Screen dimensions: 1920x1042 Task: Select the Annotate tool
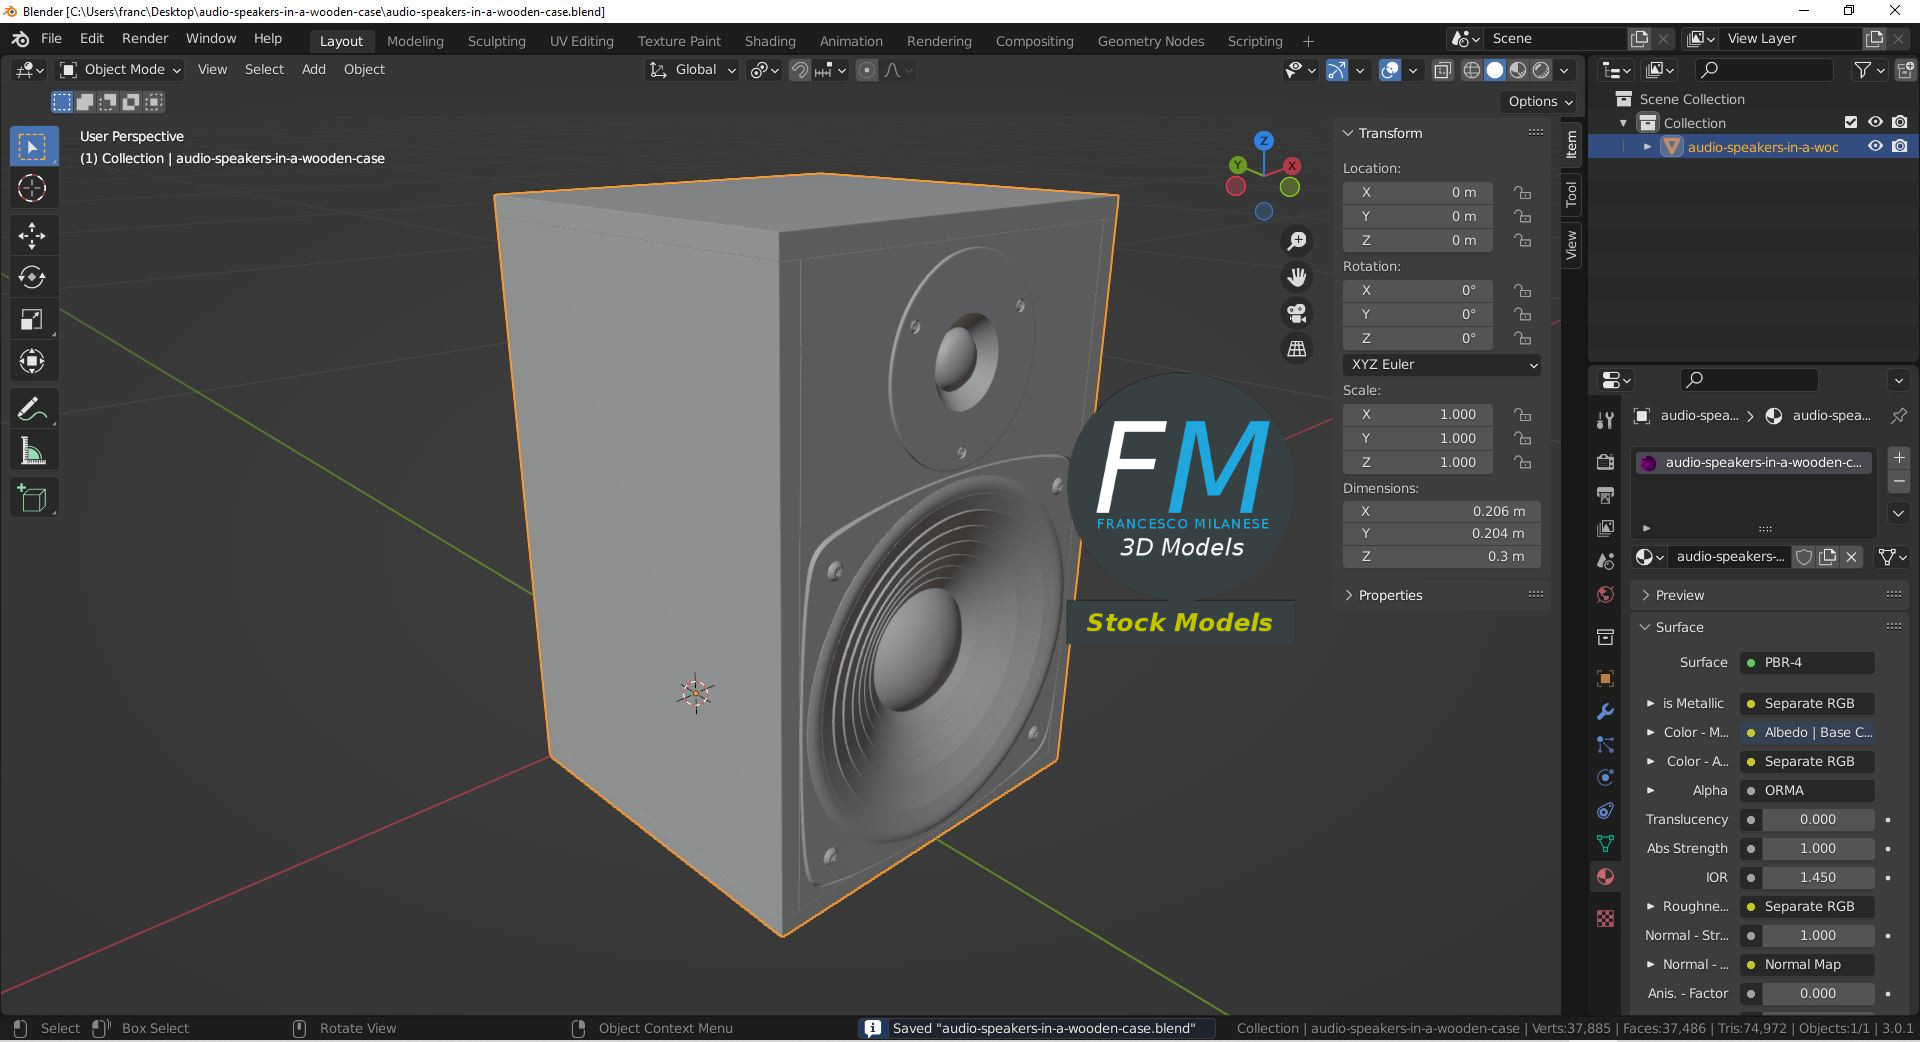click(32, 409)
